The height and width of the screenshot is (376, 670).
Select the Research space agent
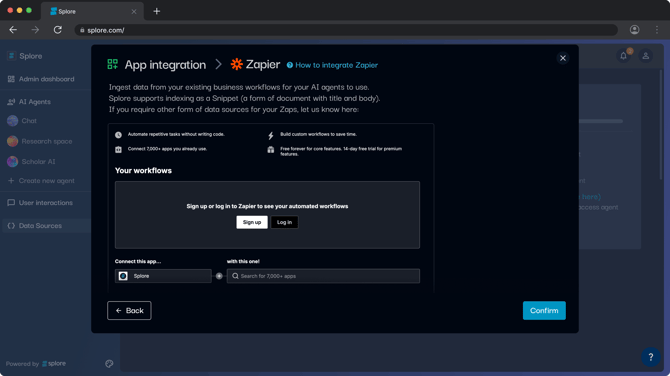click(x=47, y=141)
